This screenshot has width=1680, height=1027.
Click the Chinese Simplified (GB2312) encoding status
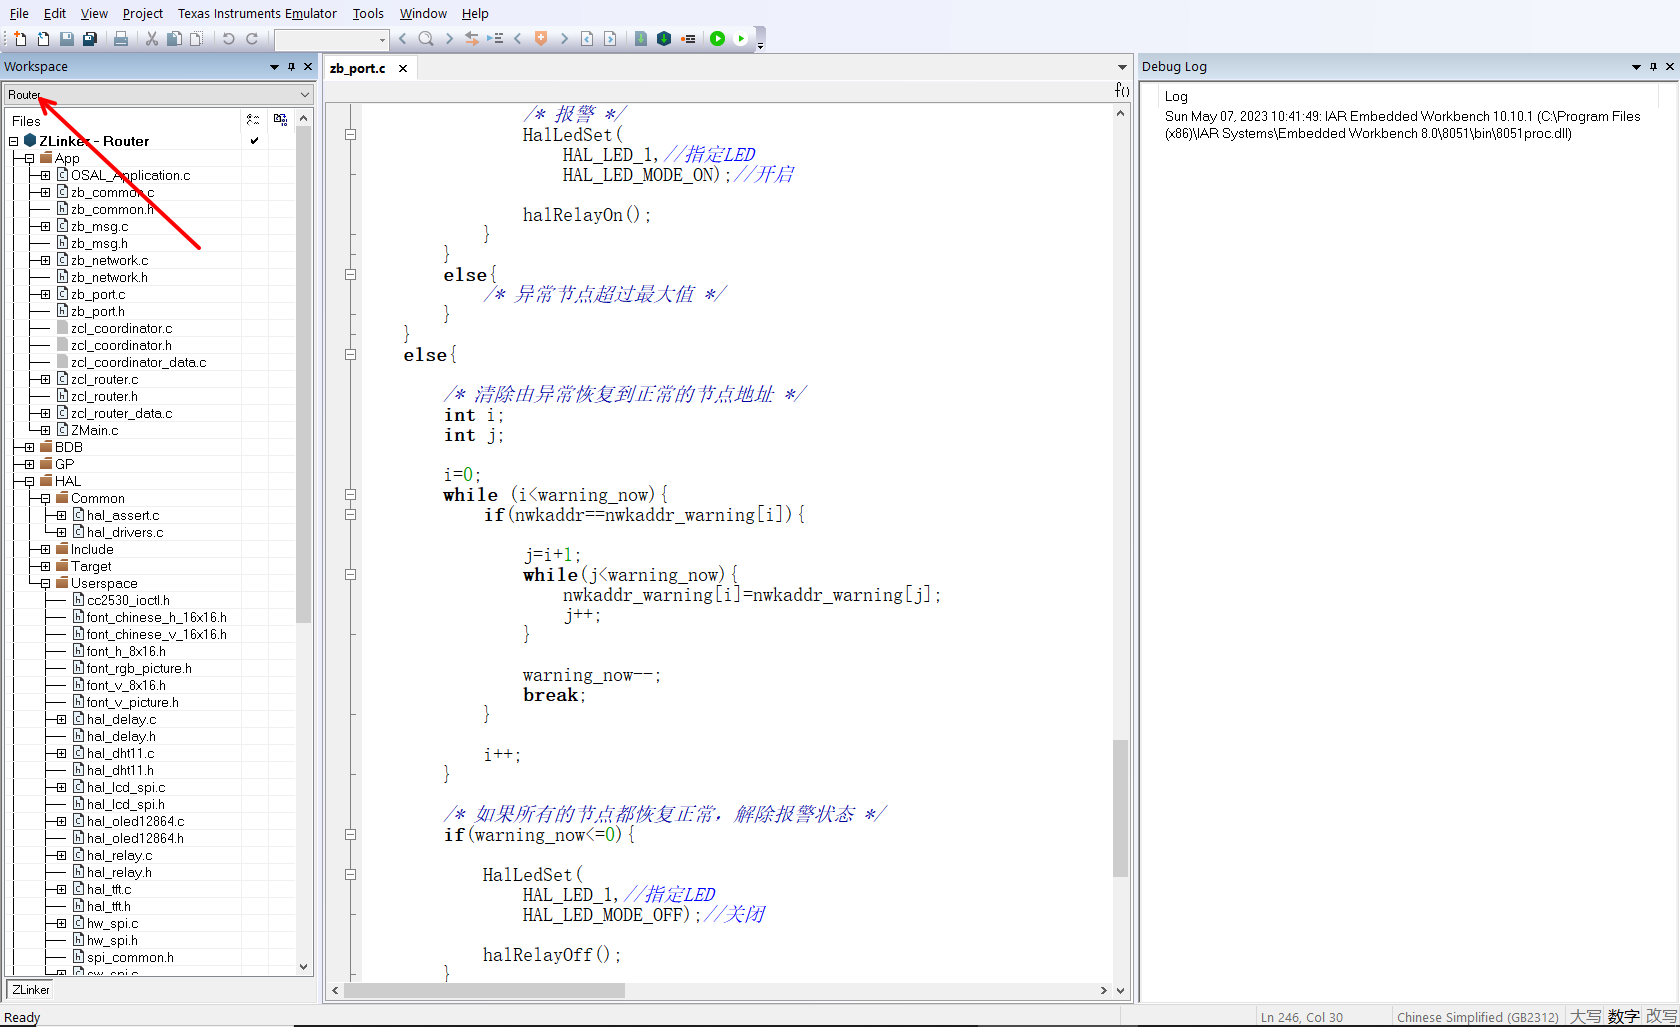(1477, 1017)
